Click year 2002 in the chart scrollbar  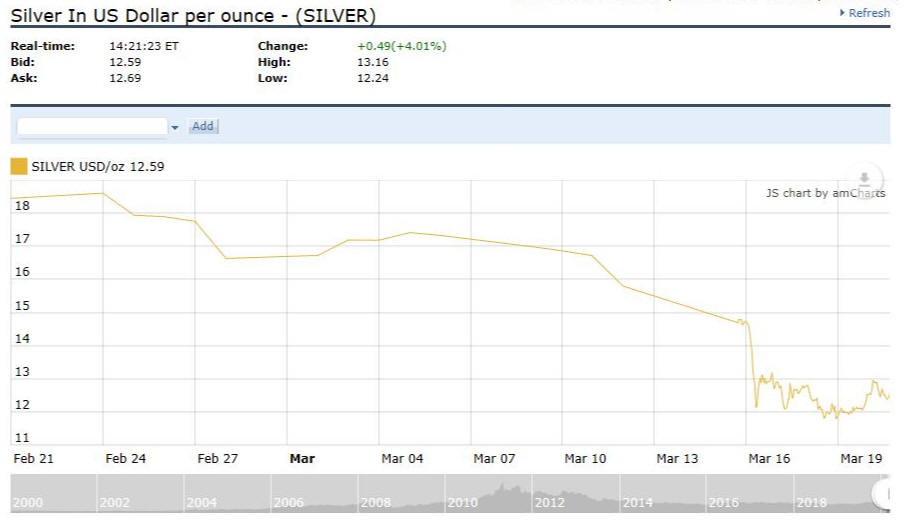click(115, 503)
